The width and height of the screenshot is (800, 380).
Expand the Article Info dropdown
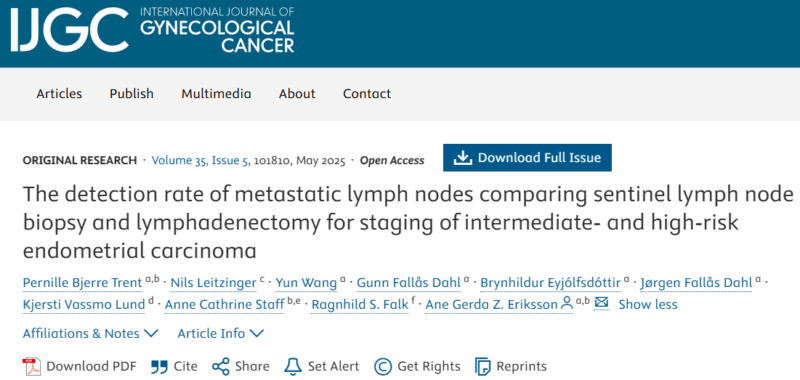tap(220, 334)
